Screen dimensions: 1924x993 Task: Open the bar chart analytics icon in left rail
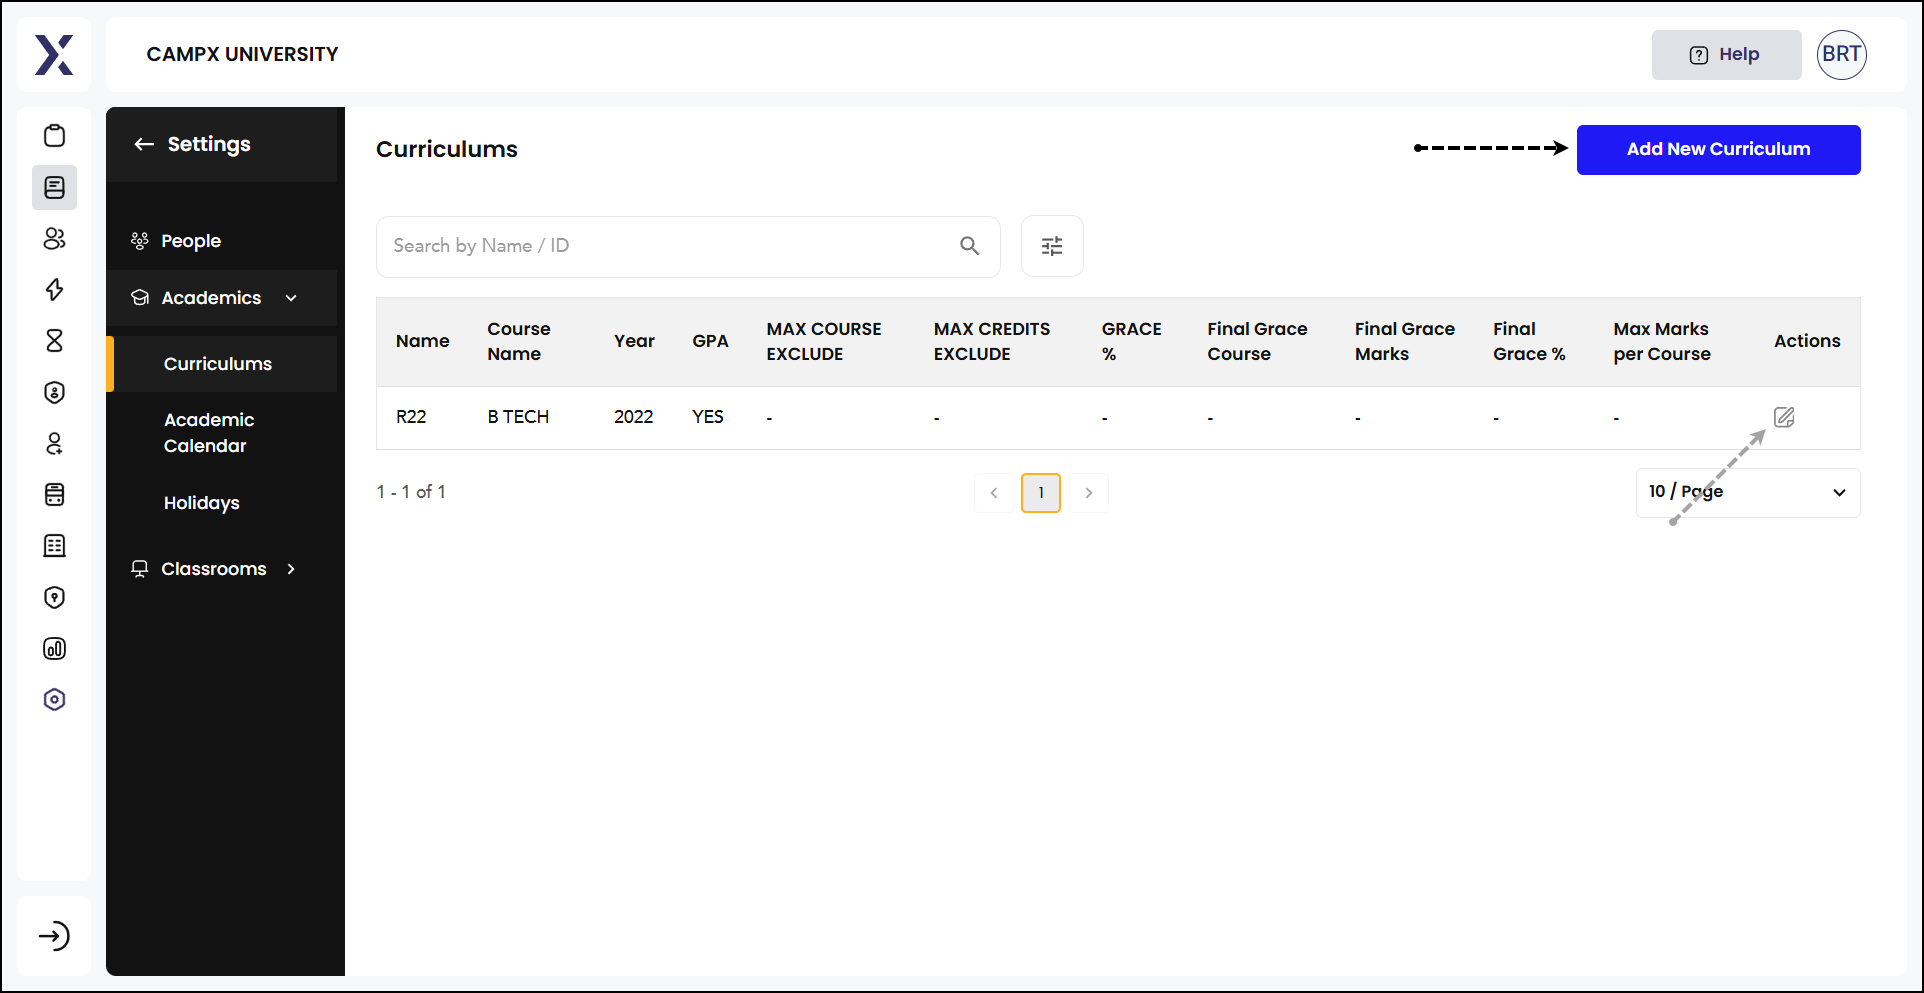pyautogui.click(x=55, y=648)
